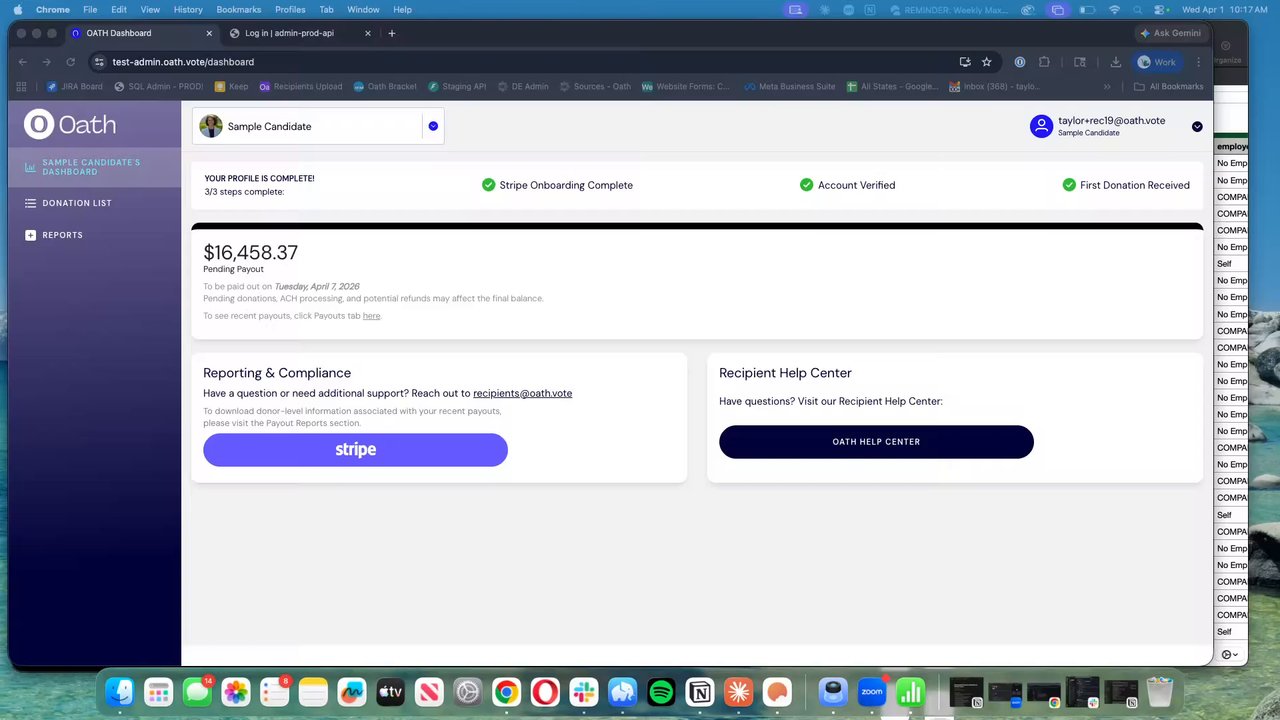Open the Profiles menu in menu bar
The width and height of the screenshot is (1280, 720).
click(x=290, y=9)
